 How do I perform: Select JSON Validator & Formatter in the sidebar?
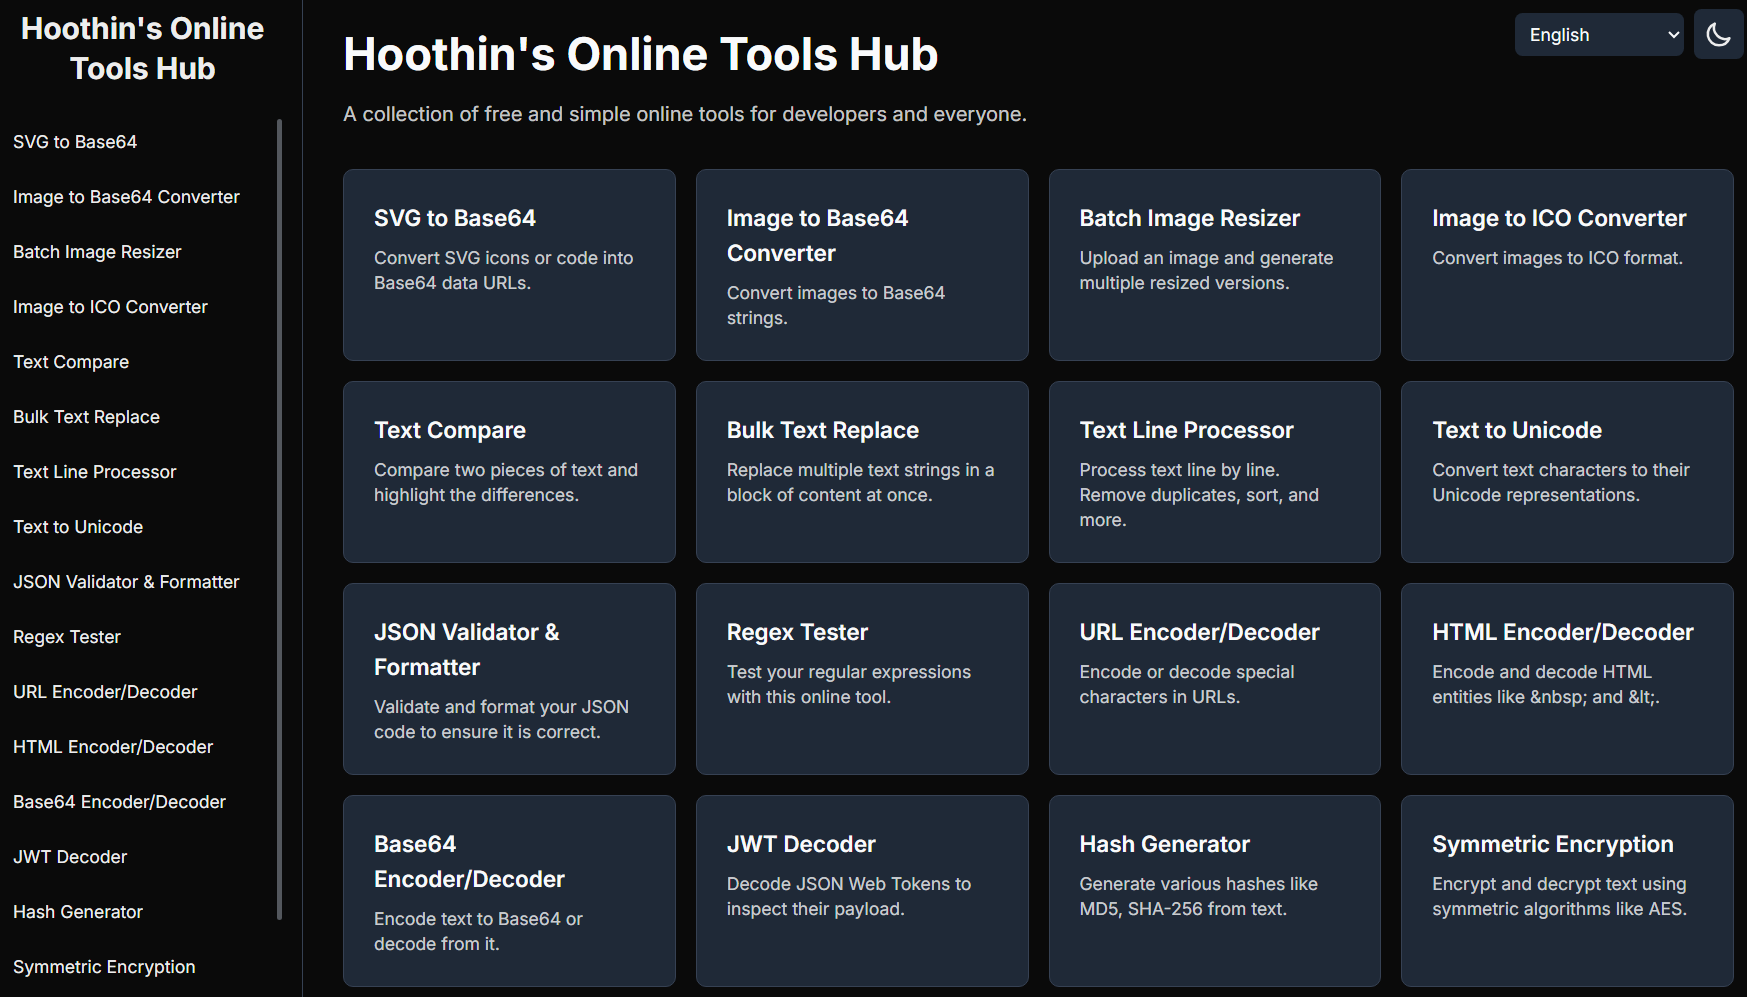coord(126,582)
